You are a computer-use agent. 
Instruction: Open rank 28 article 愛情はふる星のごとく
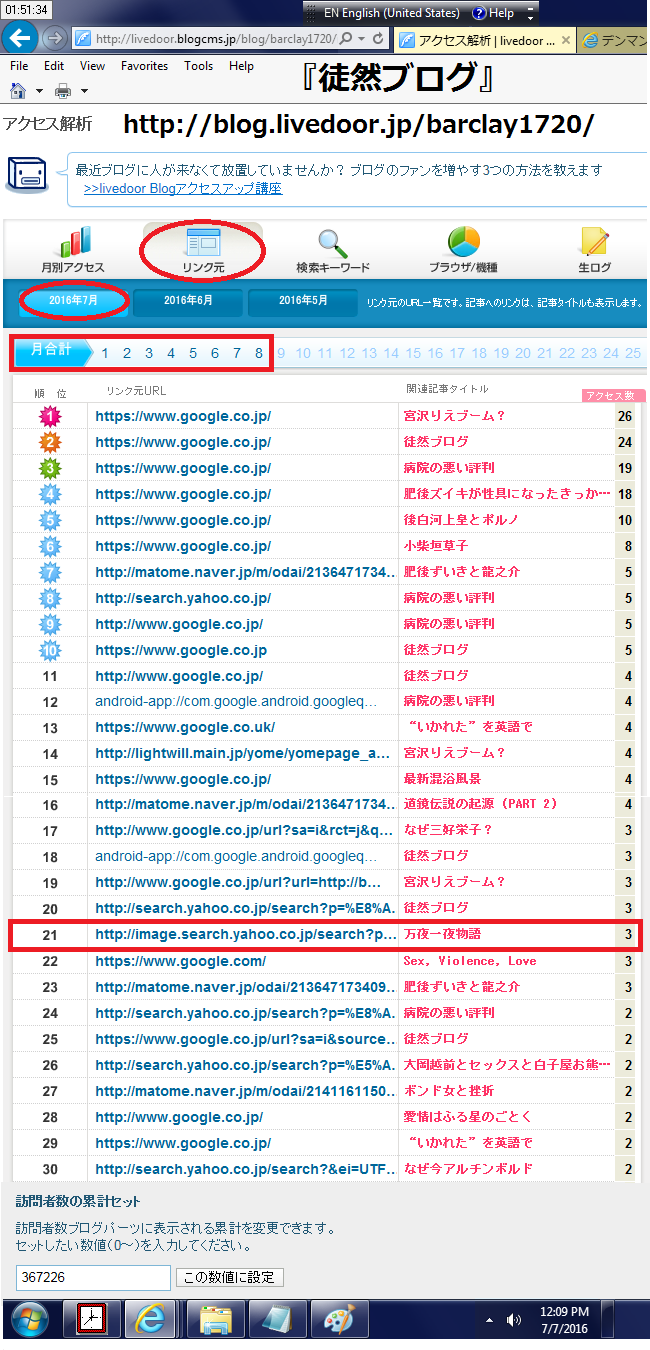467,1116
